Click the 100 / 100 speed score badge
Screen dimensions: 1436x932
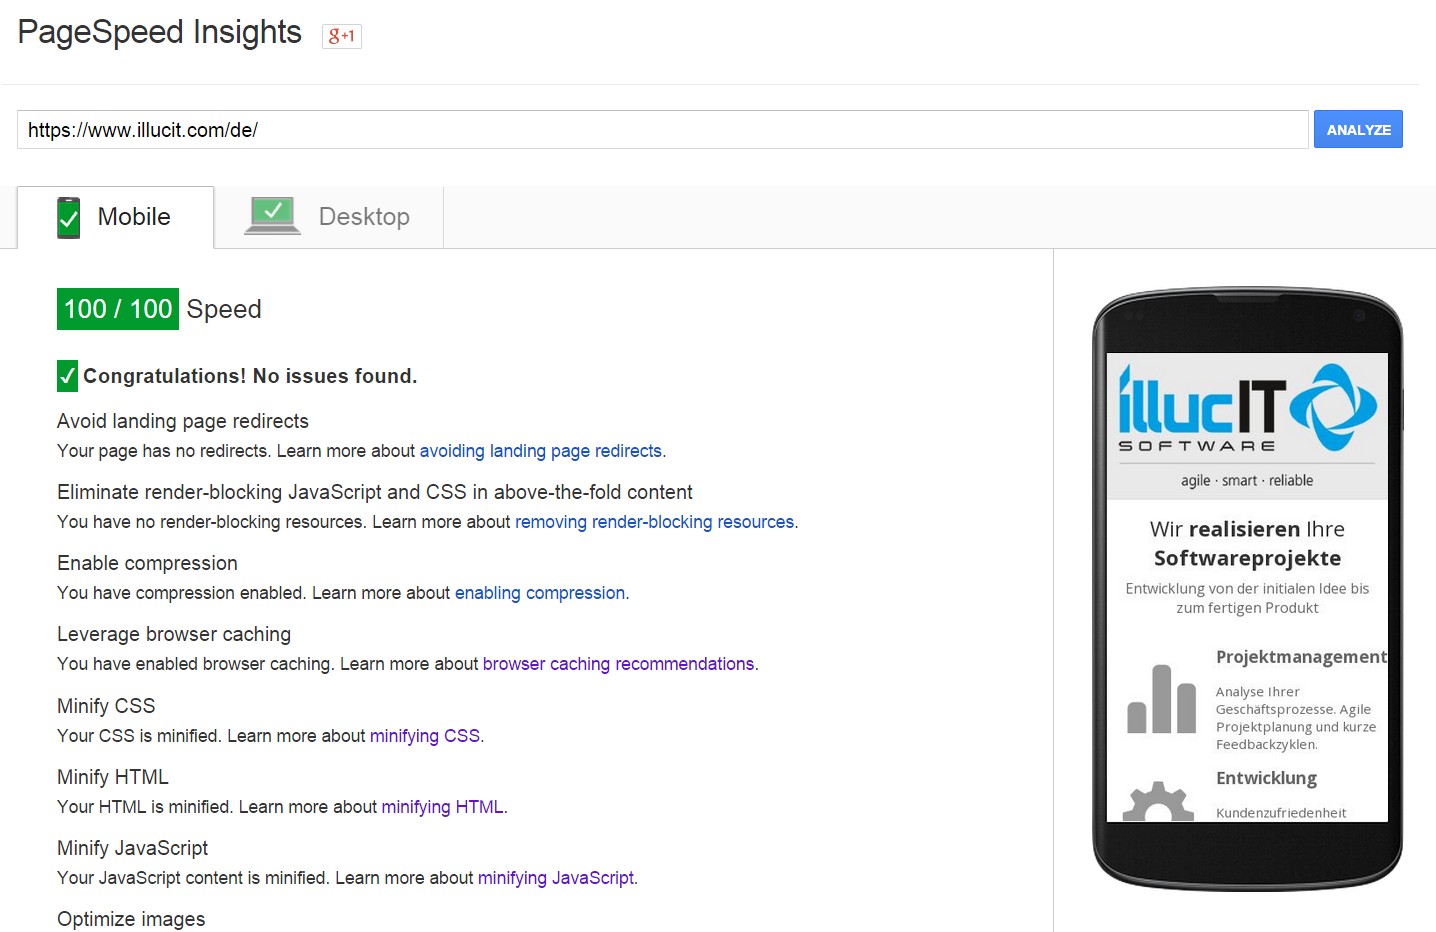[x=118, y=309]
